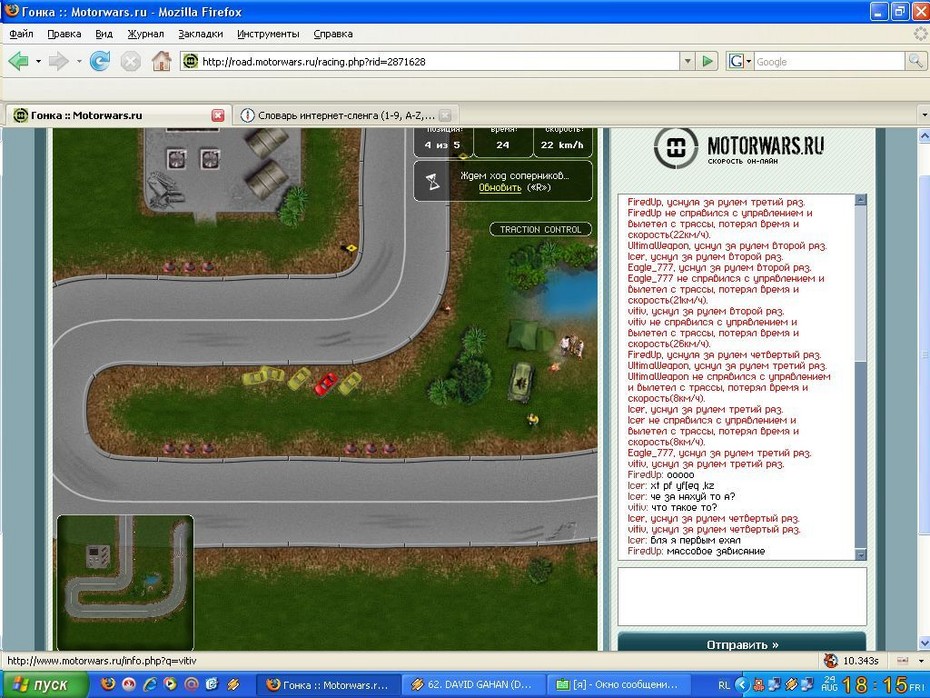Click the page scrollbar up arrow
This screenshot has width=930, height=698.
pyautogui.click(x=924, y=136)
